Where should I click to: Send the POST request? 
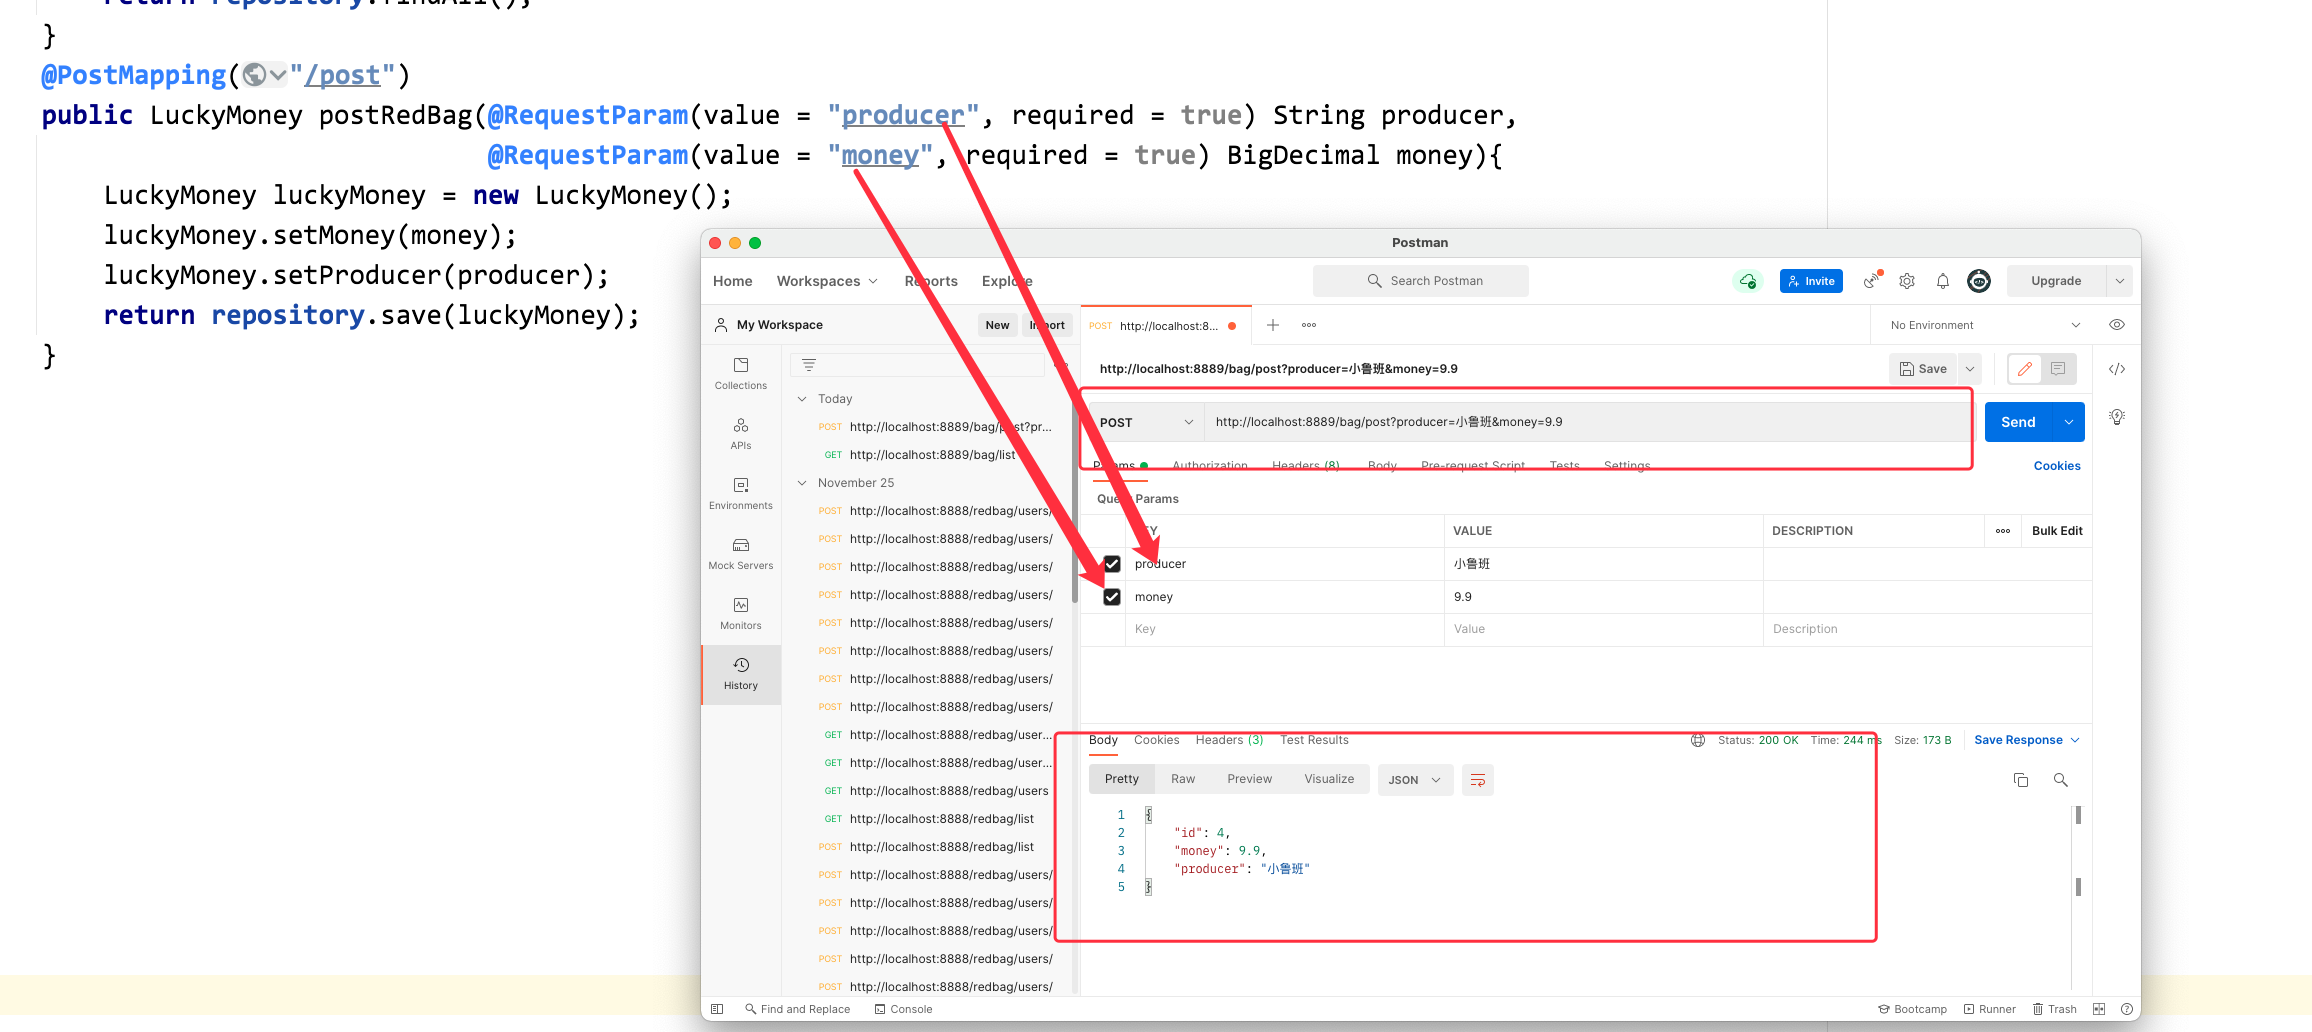coord(2018,422)
